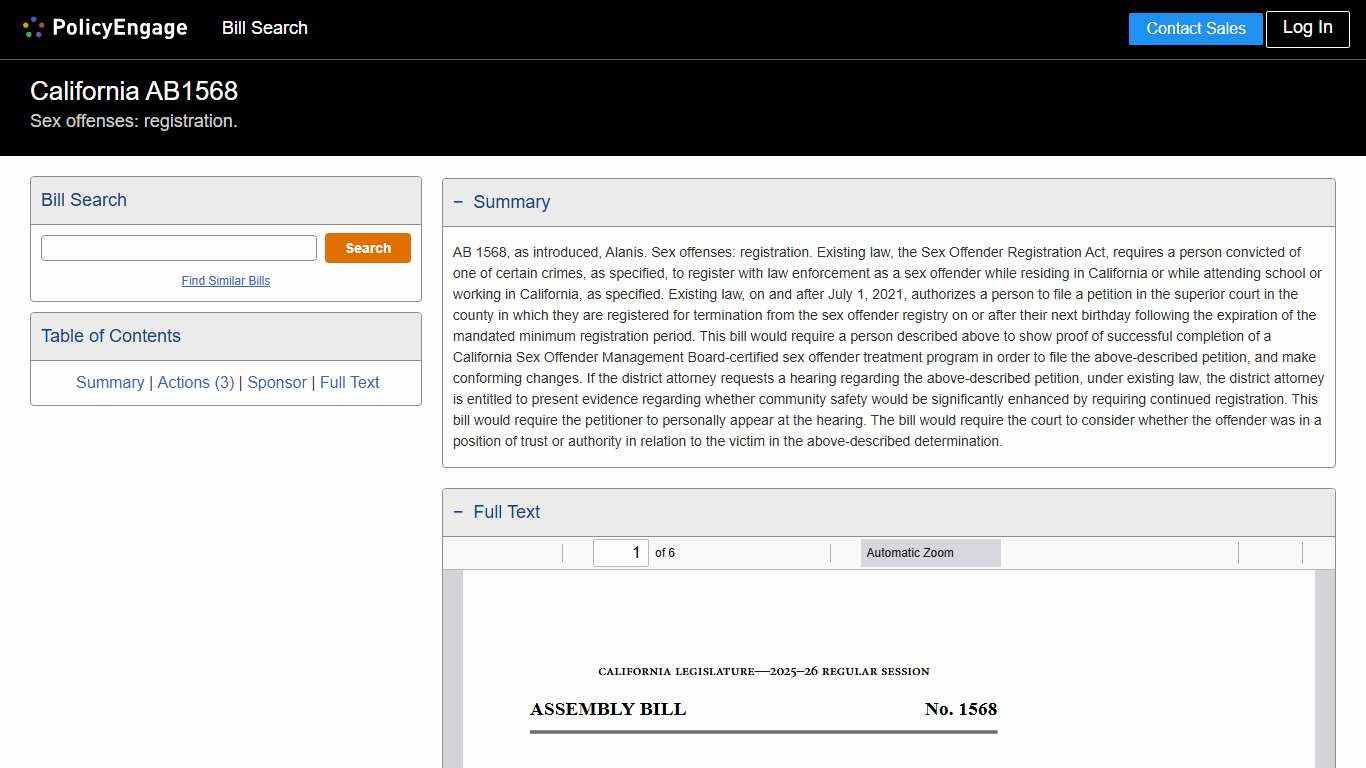Open the Actions (3) link
Image resolution: width=1366 pixels, height=768 pixels.
(x=196, y=382)
